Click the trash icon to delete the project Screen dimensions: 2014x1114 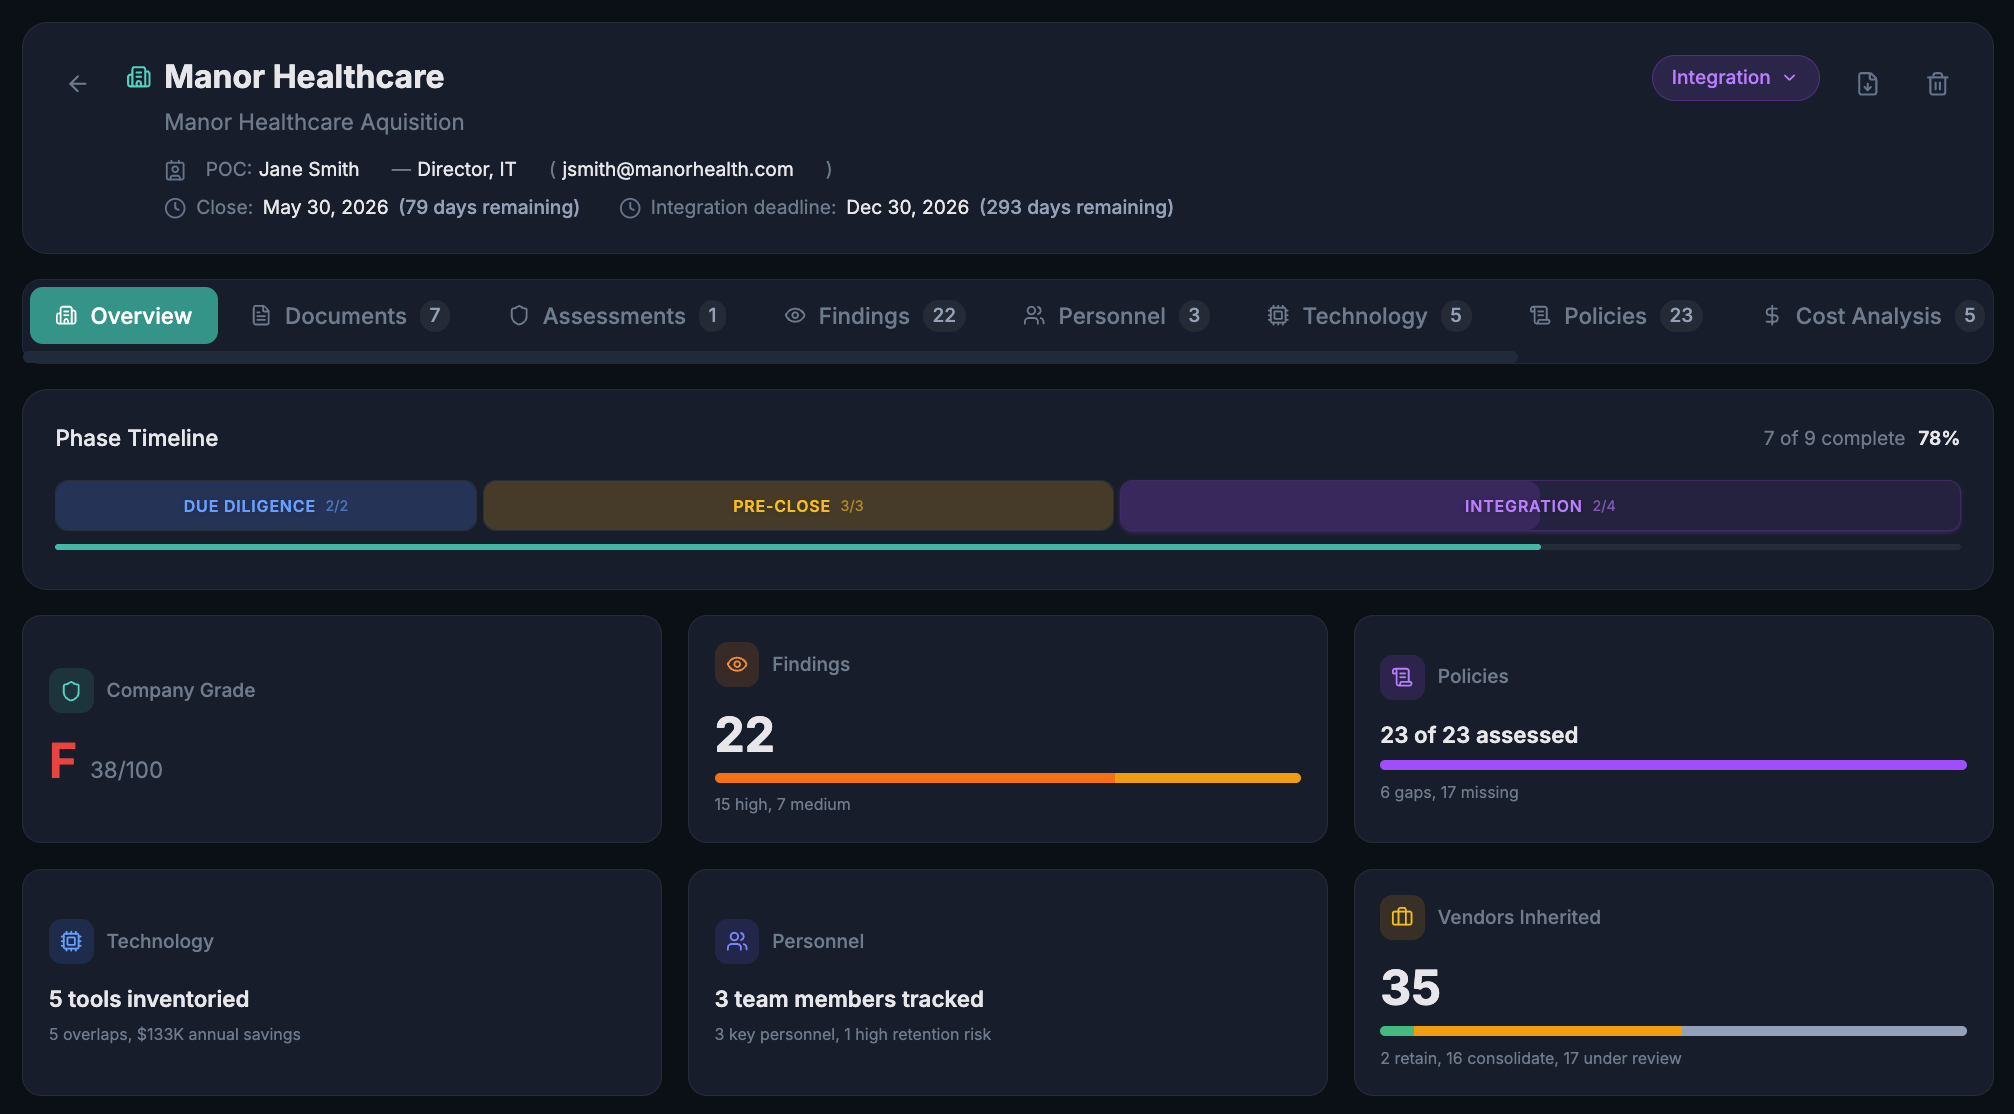tap(1937, 84)
